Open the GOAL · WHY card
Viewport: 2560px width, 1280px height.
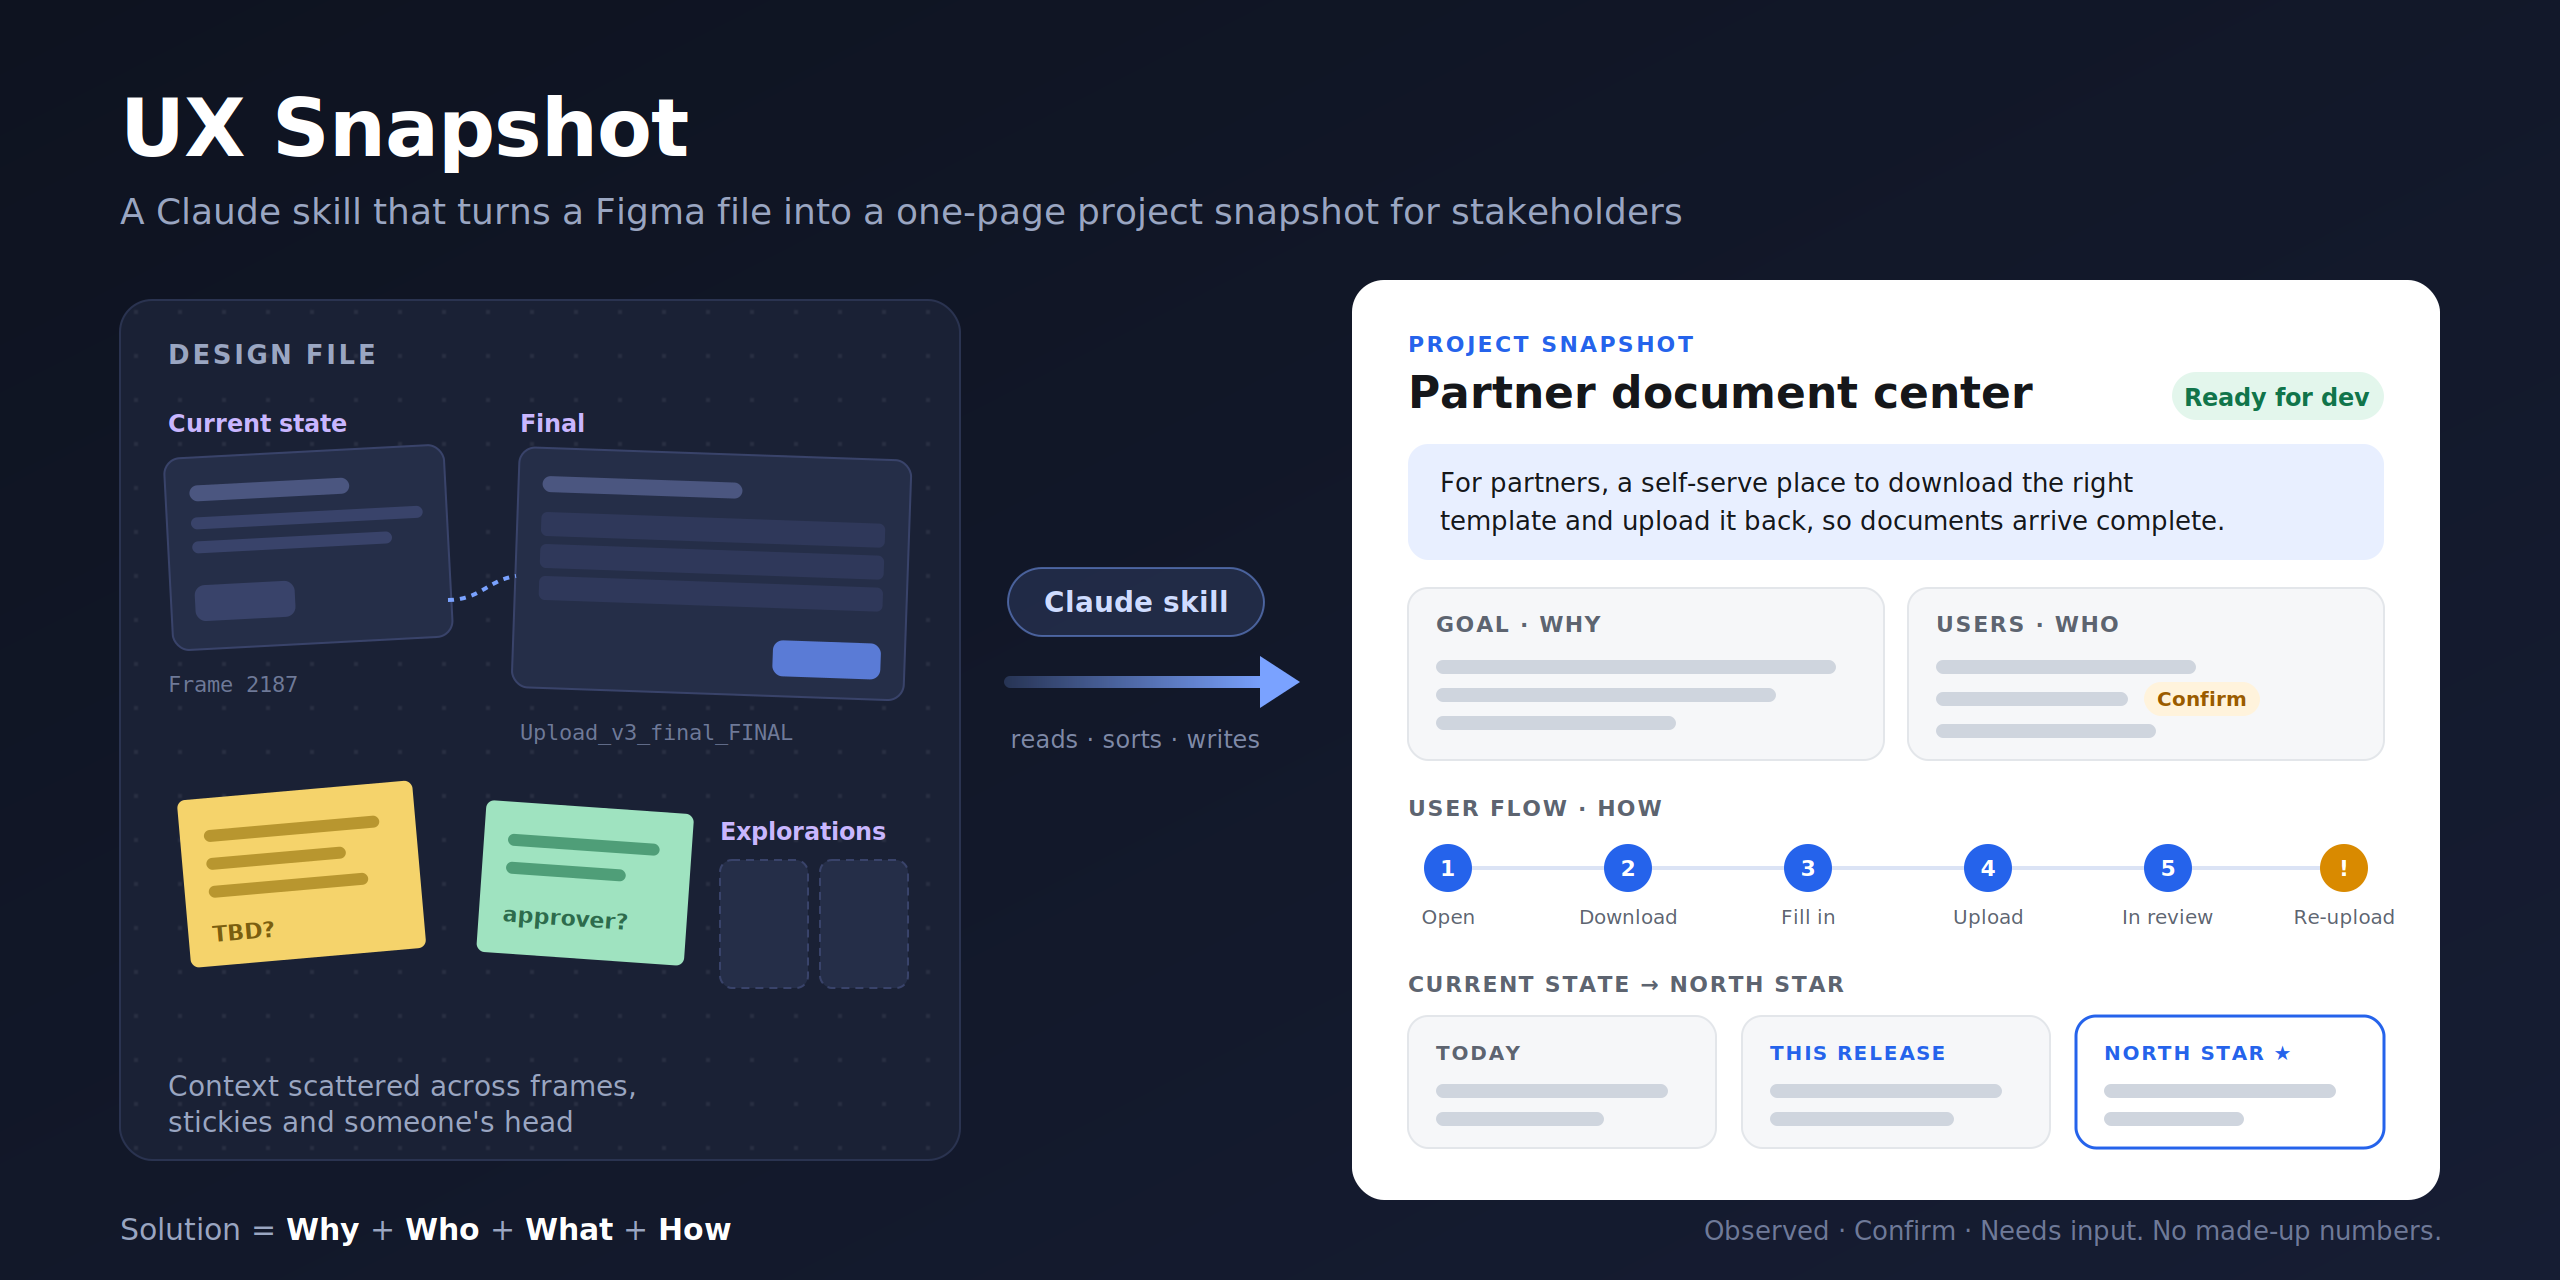1645,674
